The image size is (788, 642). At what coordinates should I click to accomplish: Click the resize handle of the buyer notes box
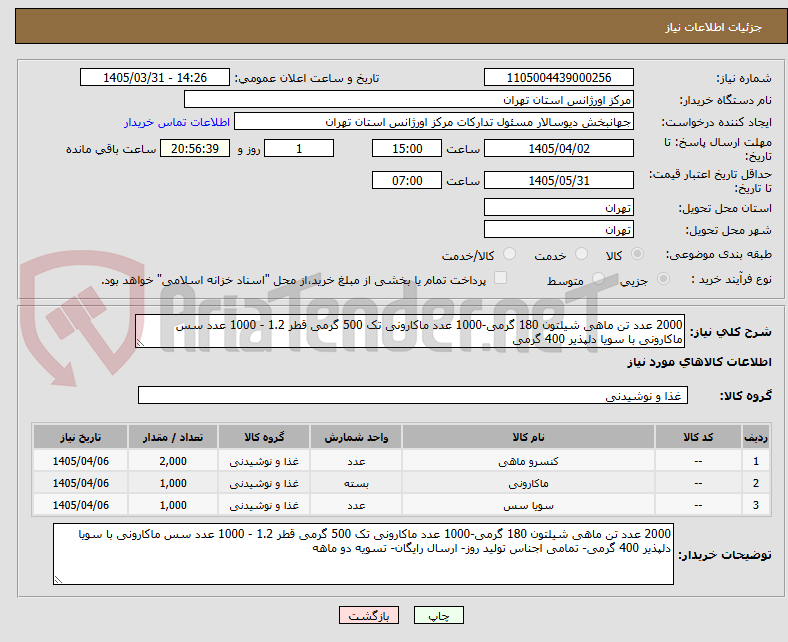click(58, 580)
